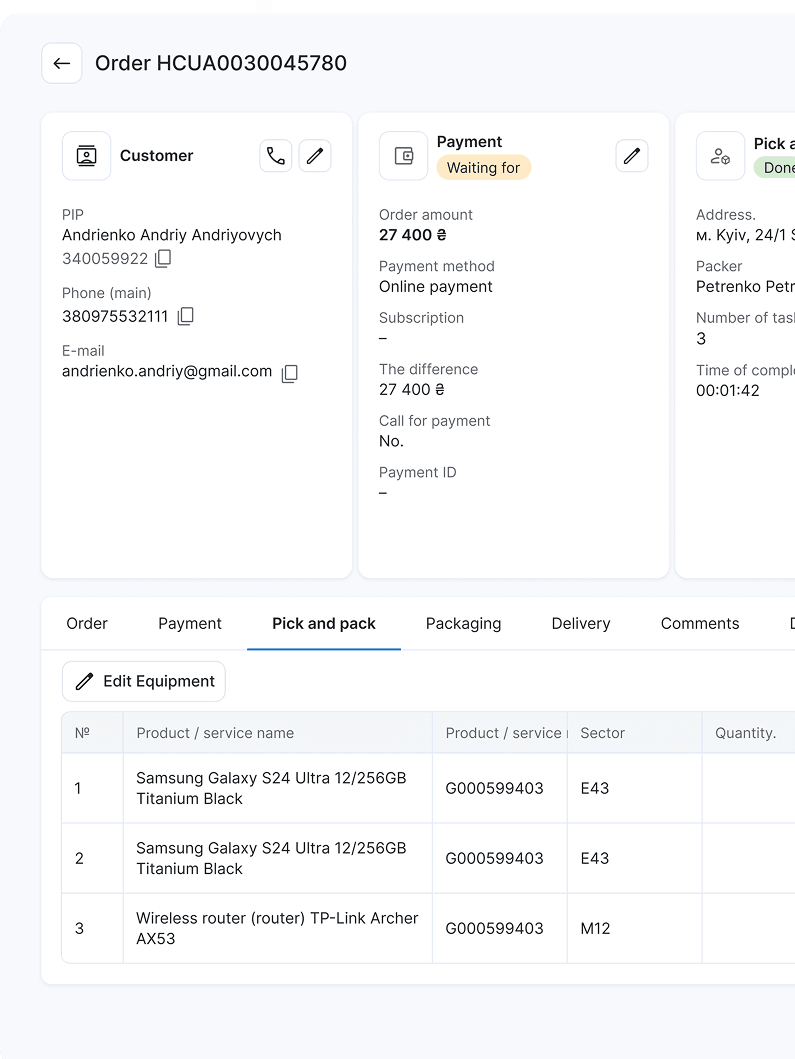Click packer name Petrenko

[745, 286]
